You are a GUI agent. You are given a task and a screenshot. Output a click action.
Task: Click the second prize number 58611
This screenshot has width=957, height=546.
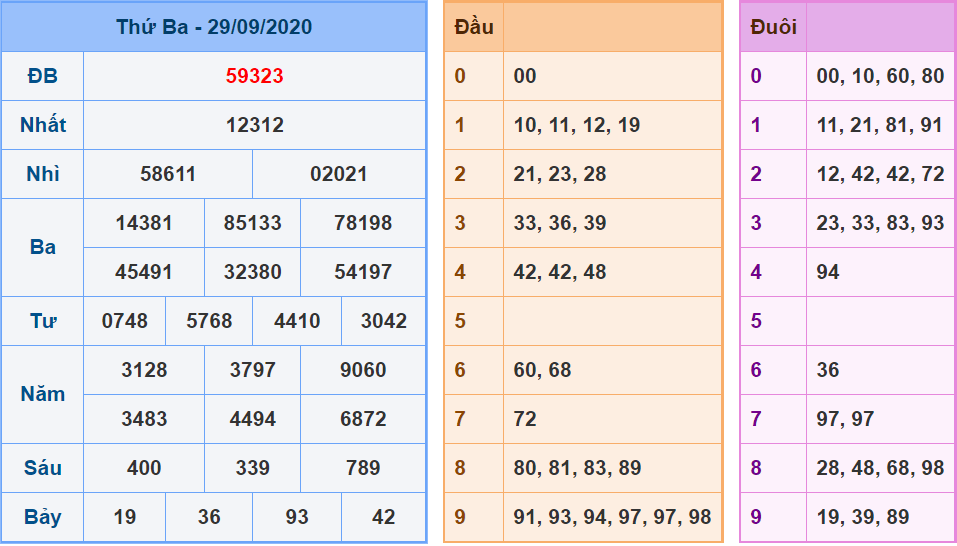(168, 174)
